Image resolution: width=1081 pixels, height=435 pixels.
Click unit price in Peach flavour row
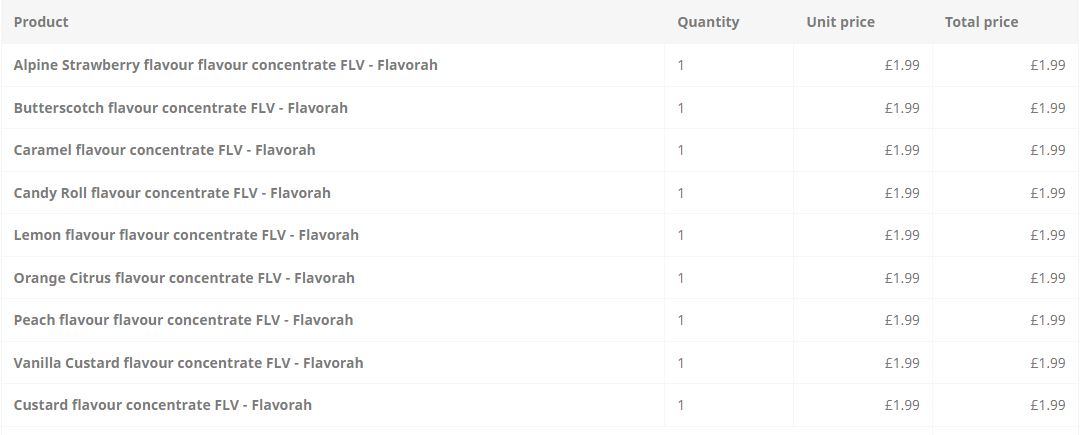pyautogui.click(x=902, y=320)
